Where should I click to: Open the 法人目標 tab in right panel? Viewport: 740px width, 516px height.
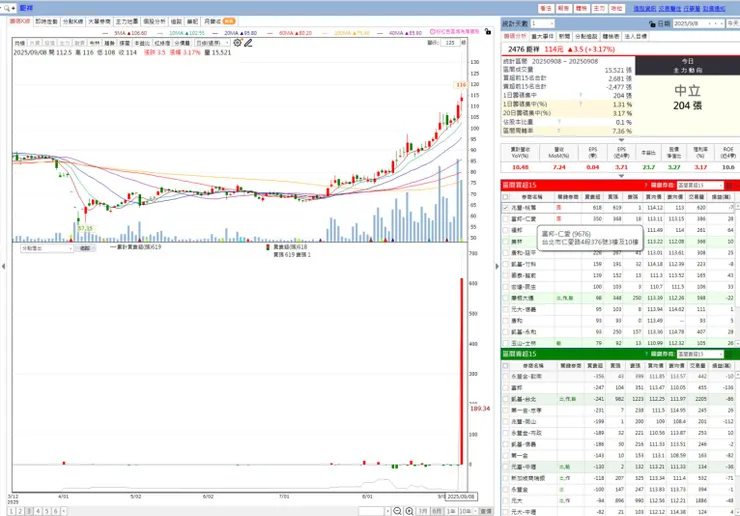coord(636,36)
